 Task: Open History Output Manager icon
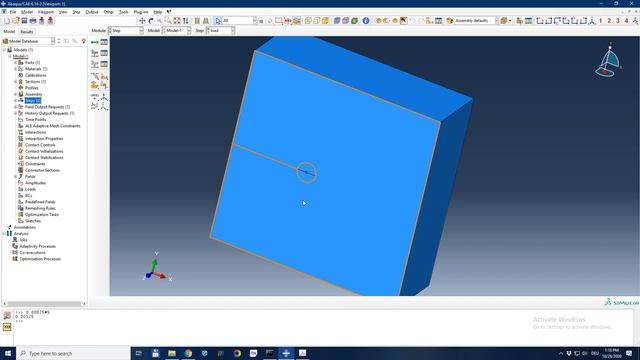coord(104,64)
